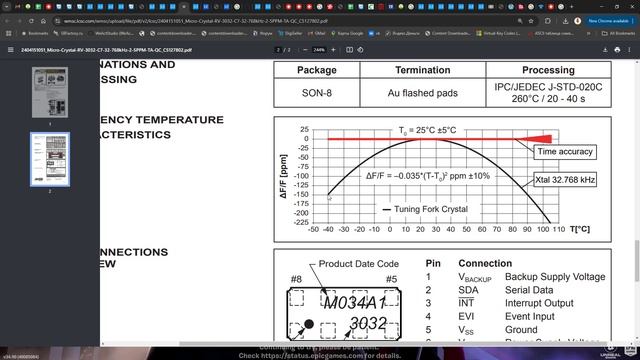Click the M034A1 chip marking
Image resolution: width=640 pixels, height=360 pixels.
(x=355, y=303)
